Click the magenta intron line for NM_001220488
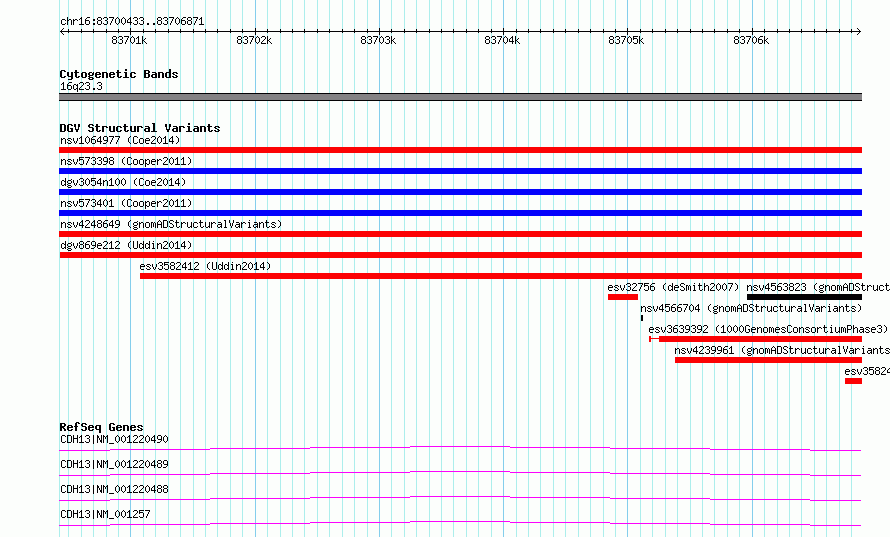The image size is (890, 537). click(460, 497)
